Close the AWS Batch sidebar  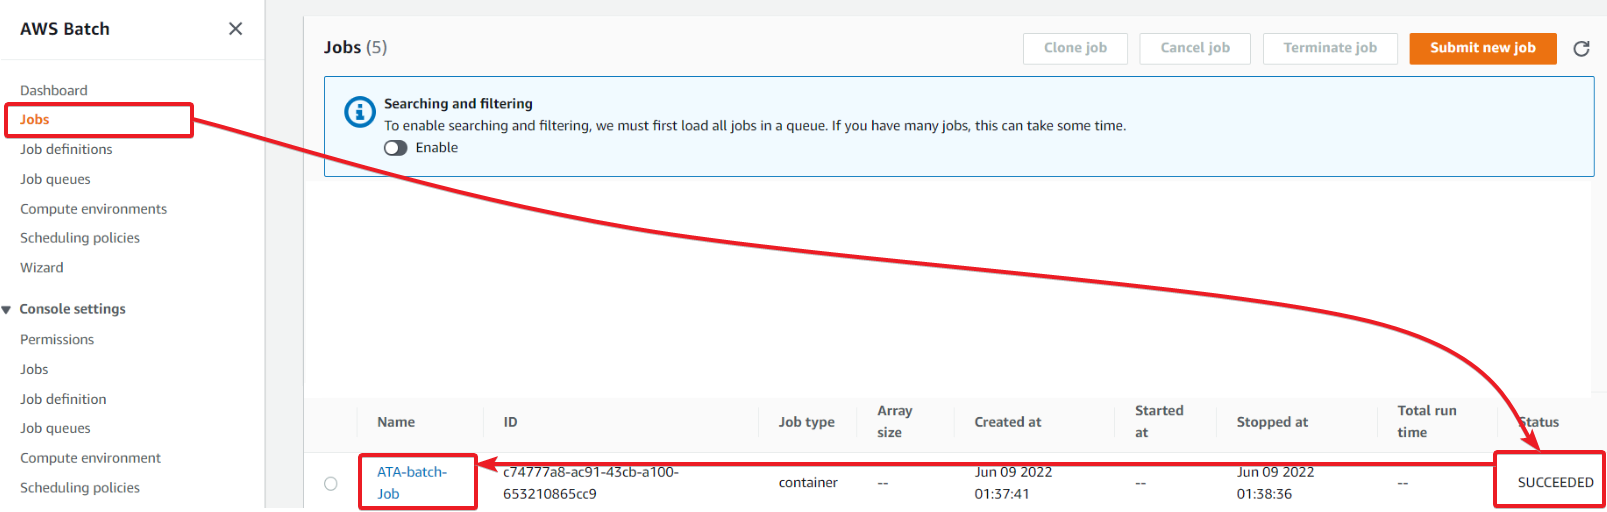point(235,29)
